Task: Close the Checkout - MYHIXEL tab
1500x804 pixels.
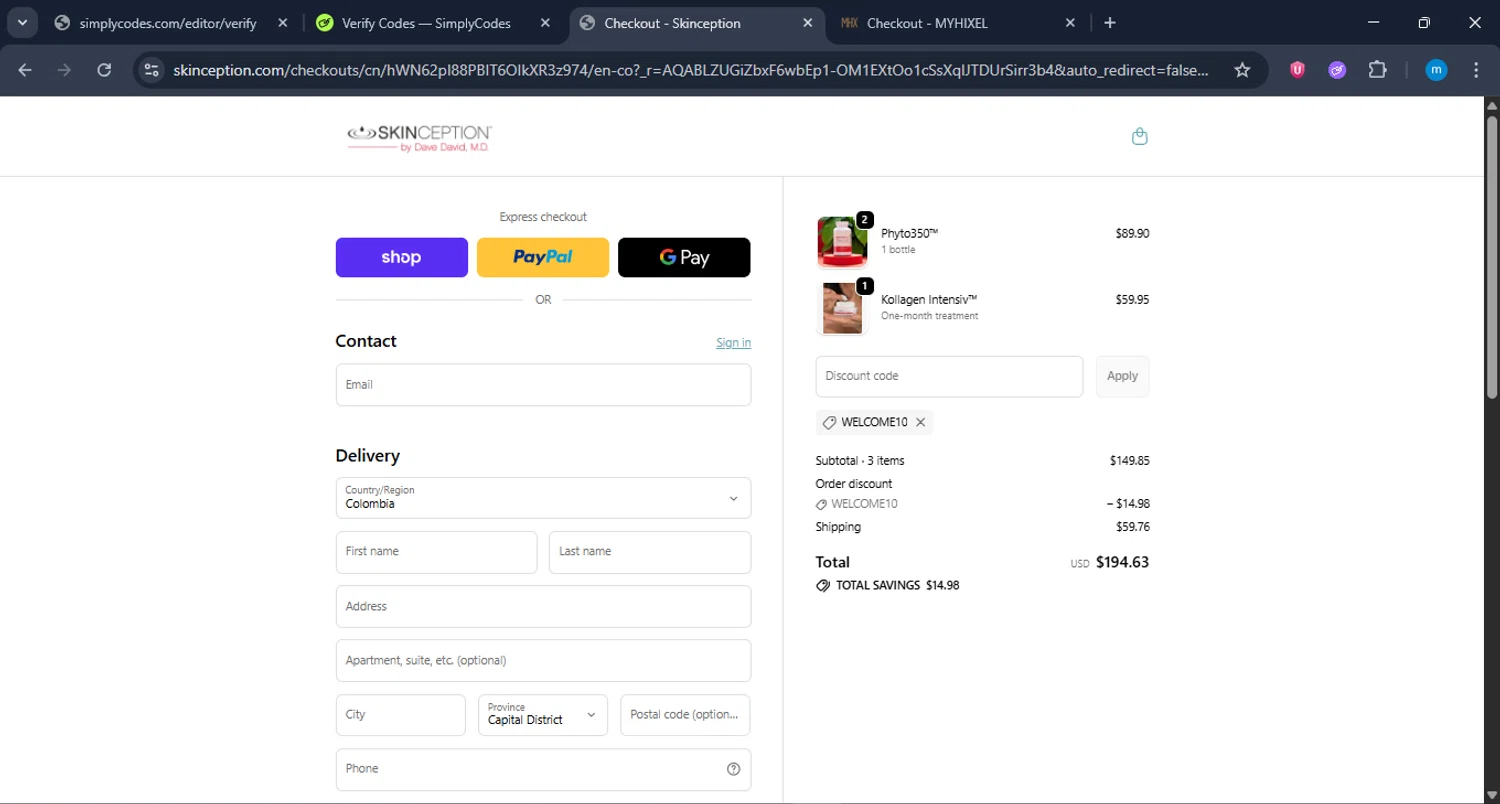Action: 1070,23
